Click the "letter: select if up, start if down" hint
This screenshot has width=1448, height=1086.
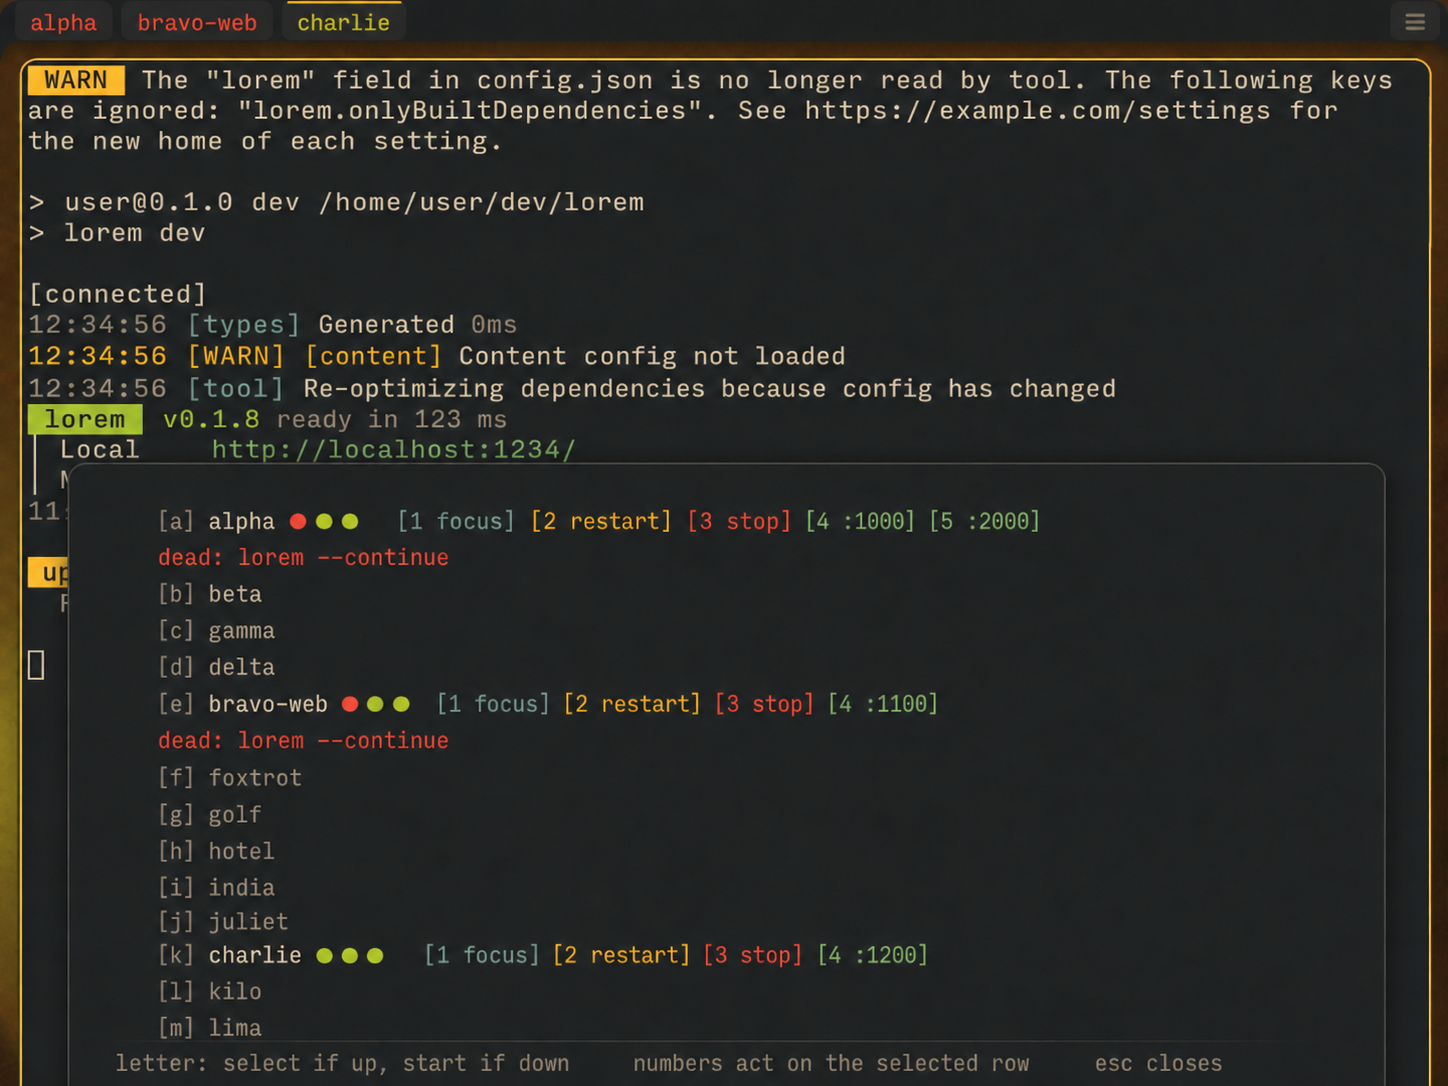click(342, 1063)
